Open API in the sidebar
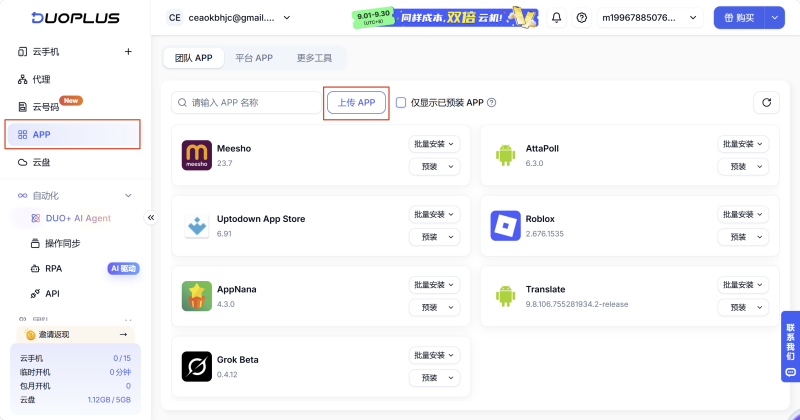The height and width of the screenshot is (420, 800). pos(52,293)
